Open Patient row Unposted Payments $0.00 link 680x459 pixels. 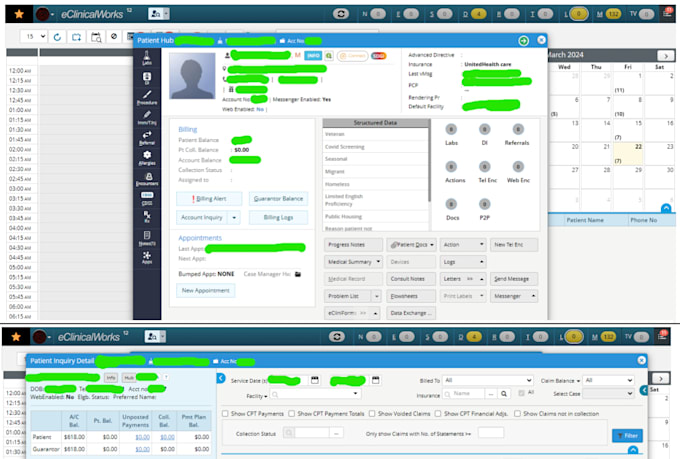pos(142,437)
